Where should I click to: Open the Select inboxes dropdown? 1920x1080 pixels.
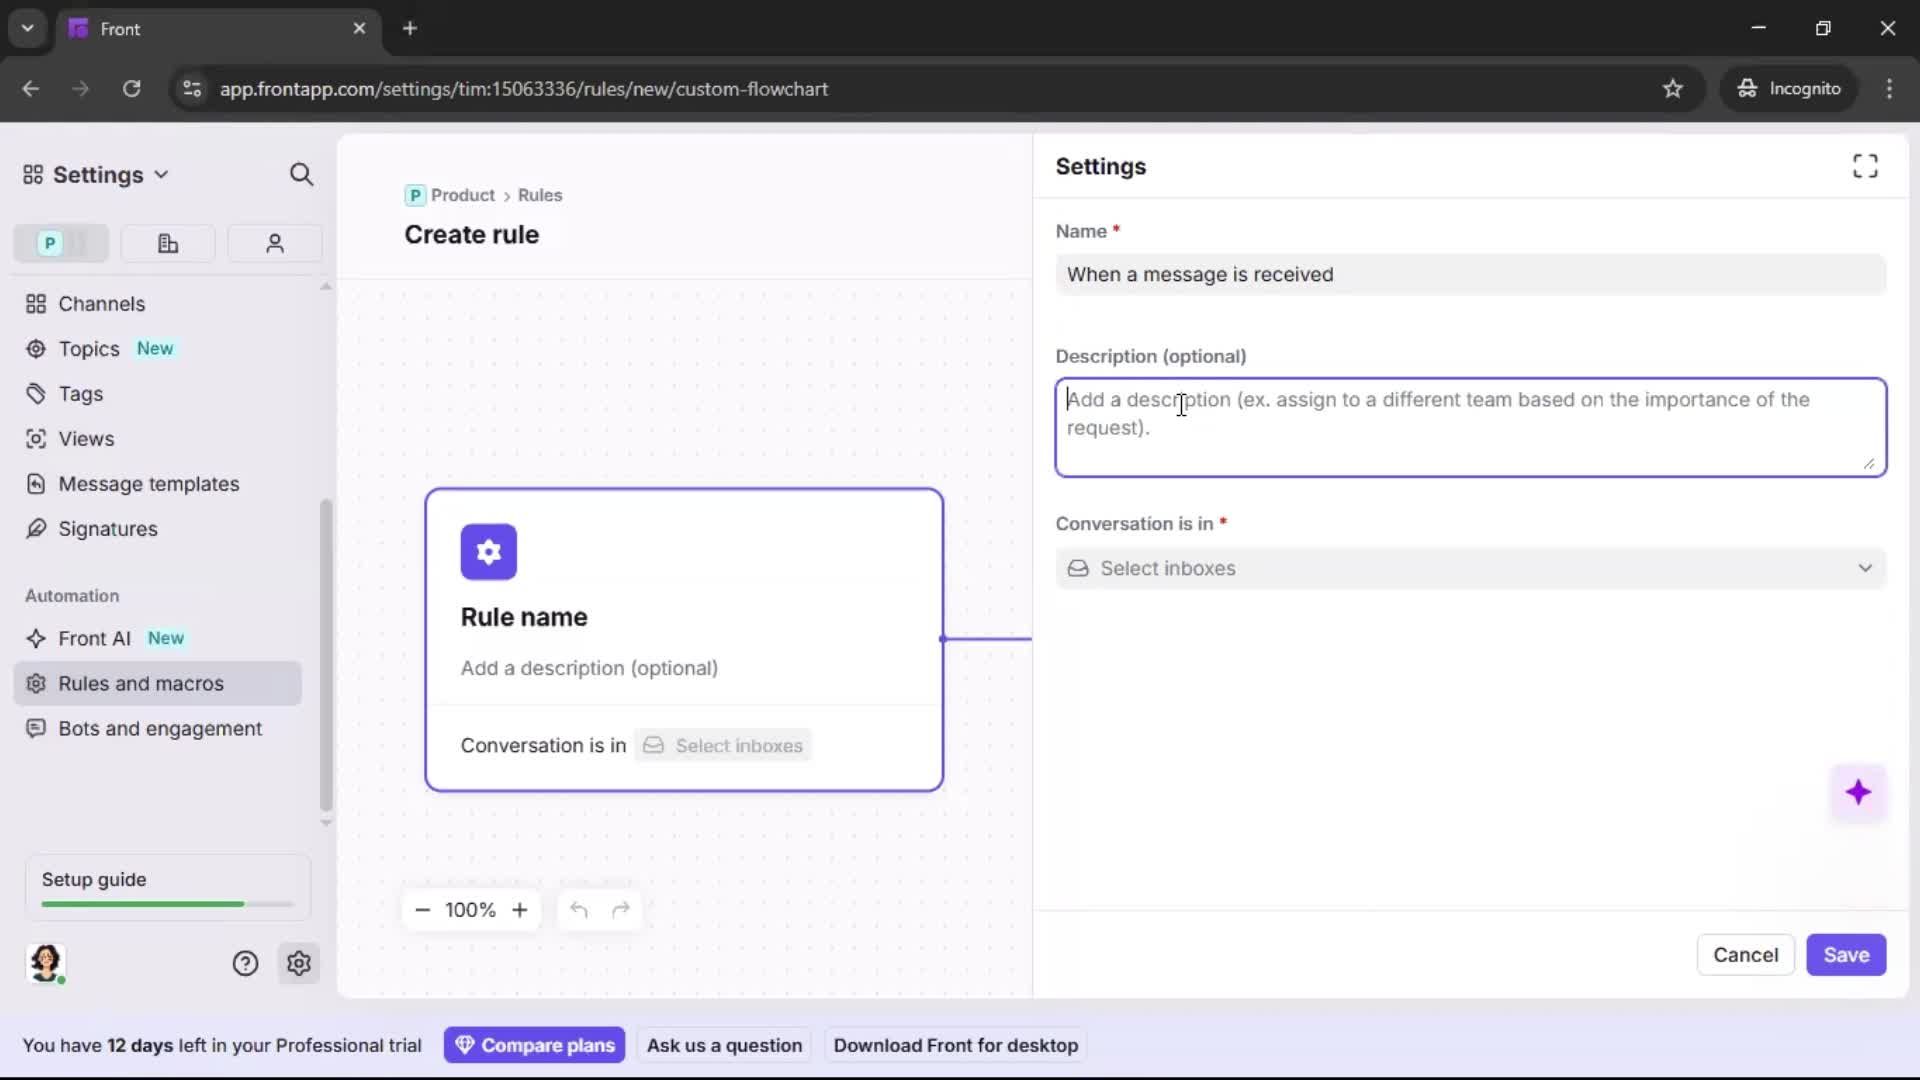coord(1470,568)
